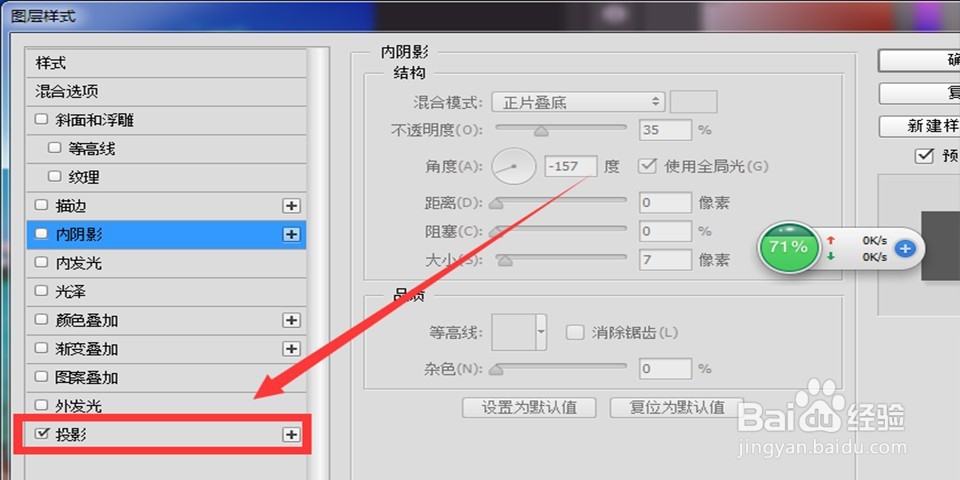Click the 新建样式 button
The height and width of the screenshot is (480, 960).
[x=919, y=126]
